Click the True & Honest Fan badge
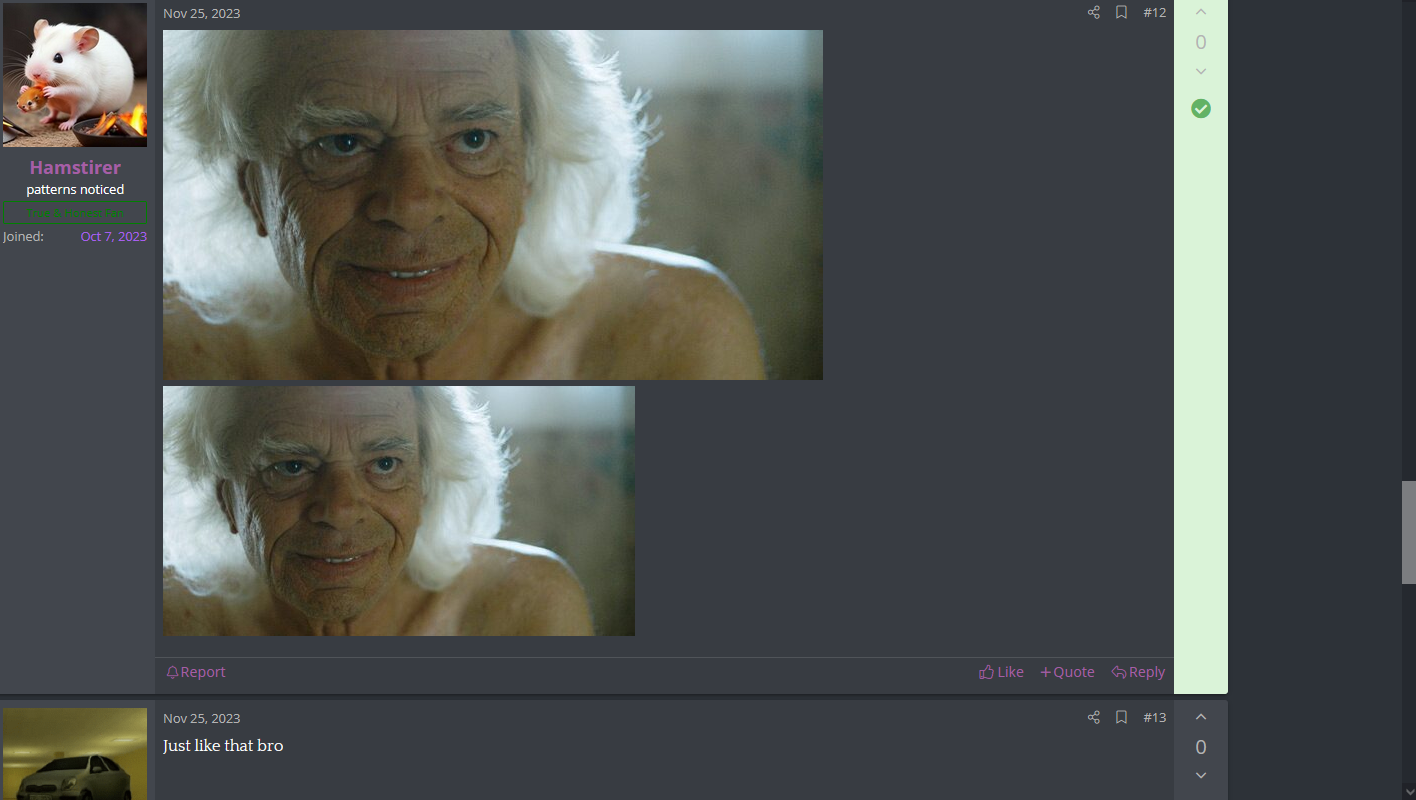 75,213
